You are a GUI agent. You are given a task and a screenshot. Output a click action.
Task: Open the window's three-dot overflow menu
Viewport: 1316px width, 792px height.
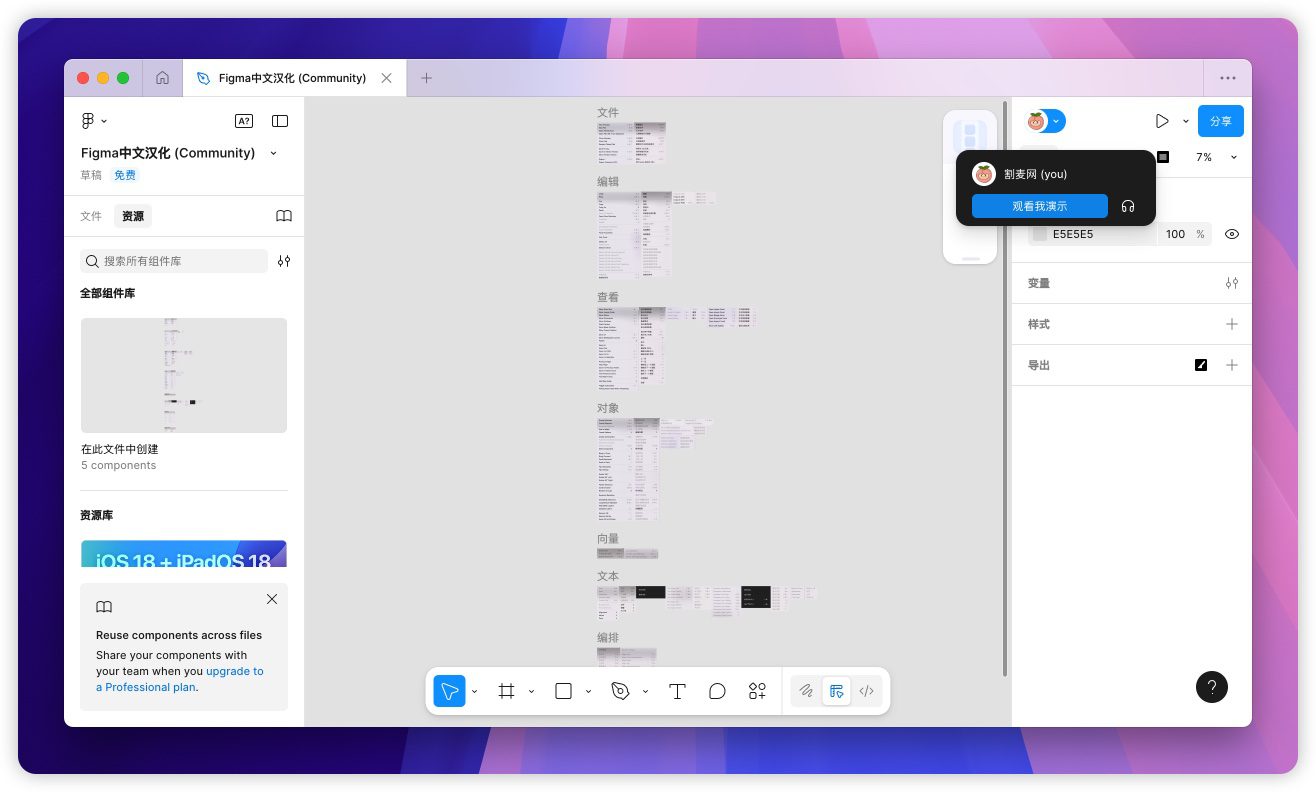[x=1228, y=78]
